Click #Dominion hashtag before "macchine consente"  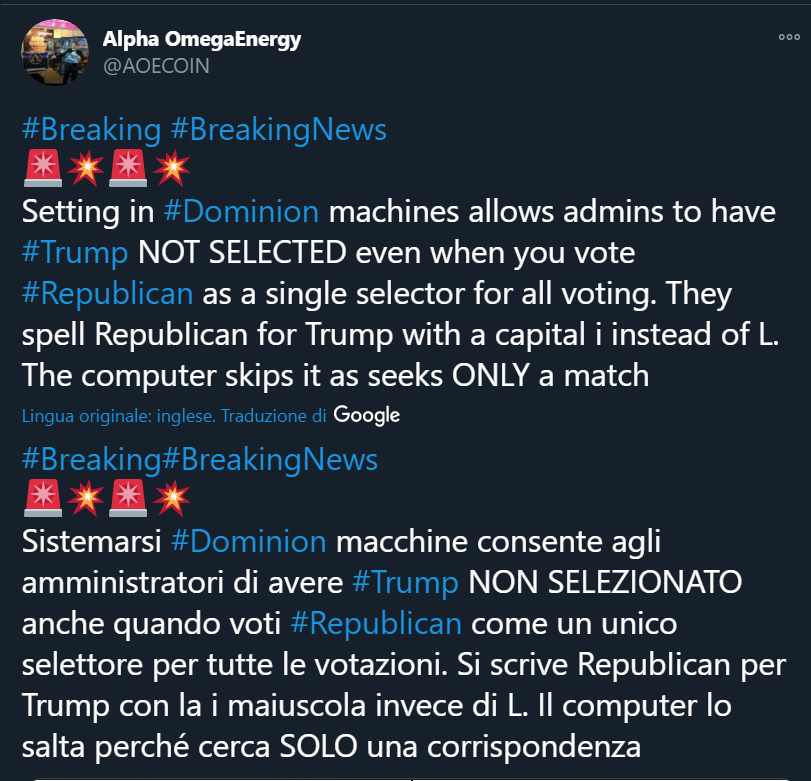(x=249, y=542)
